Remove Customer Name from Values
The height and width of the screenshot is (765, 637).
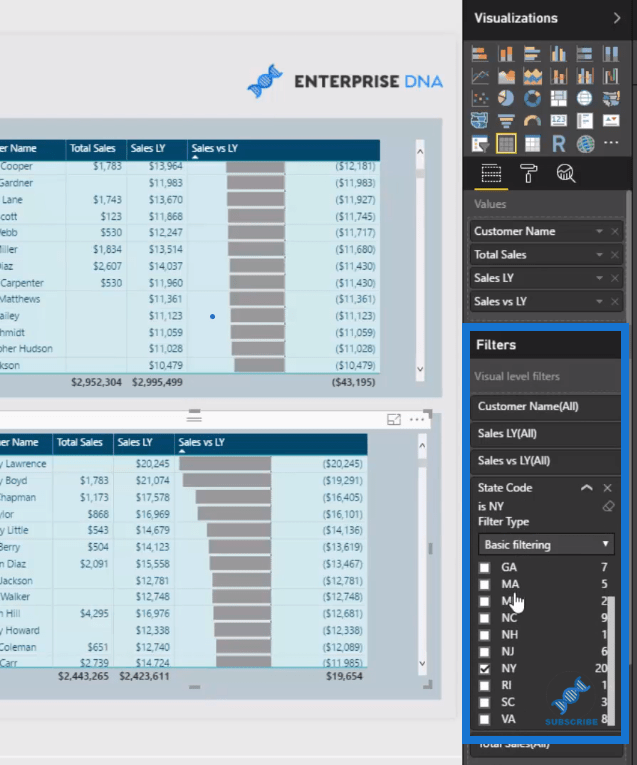coord(615,231)
